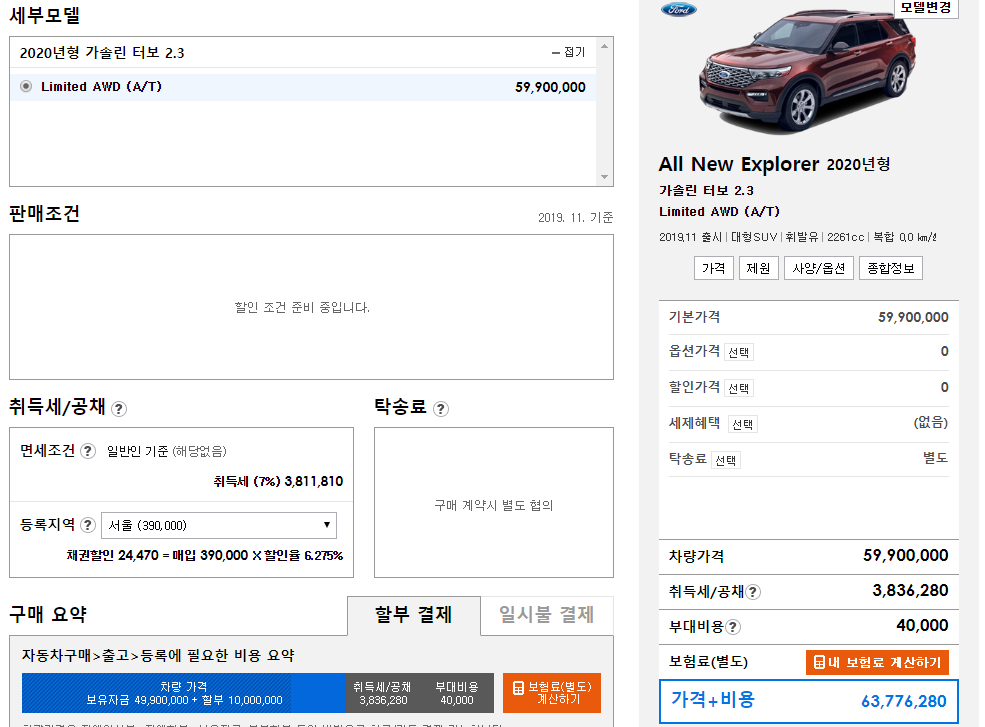Click 구매 계약시 별도 협의 text
The width and height of the screenshot is (985, 727).
tap(494, 505)
